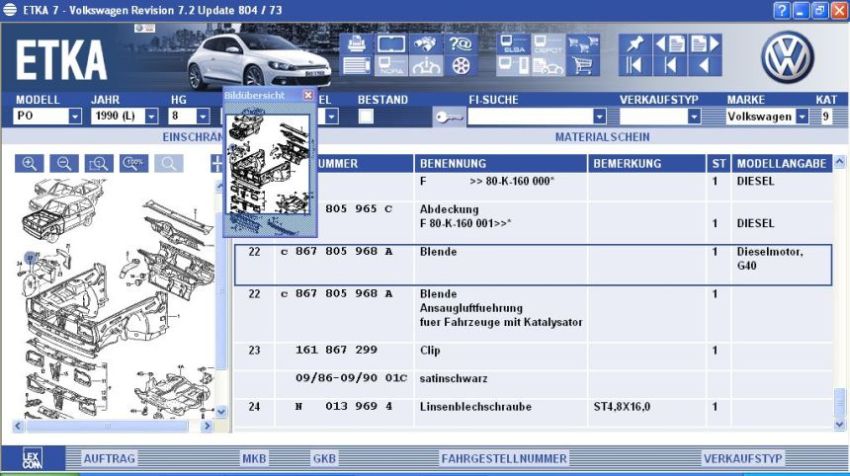This screenshot has width=850, height=476.
Task: Click the zoom in magnifier above the diagram
Action: (x=29, y=163)
